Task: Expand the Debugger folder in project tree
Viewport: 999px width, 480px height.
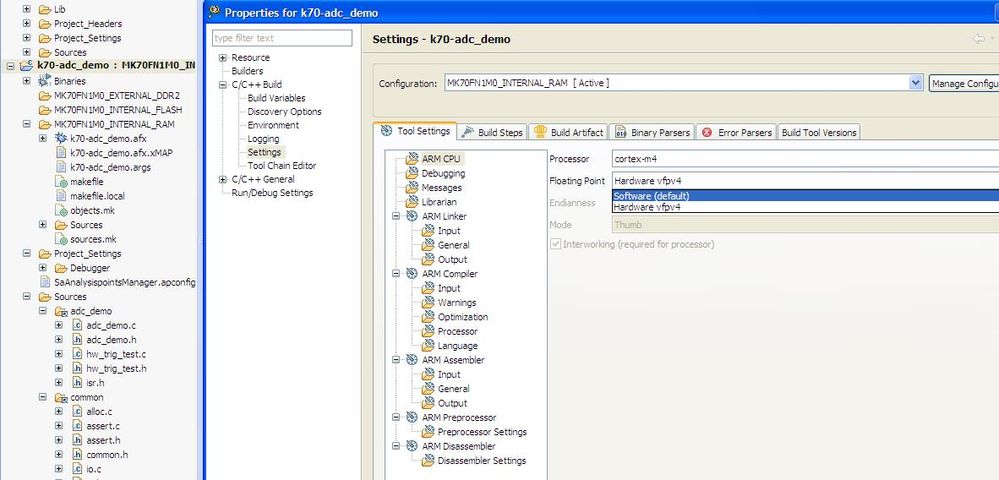Action: pyautogui.click(x=43, y=268)
